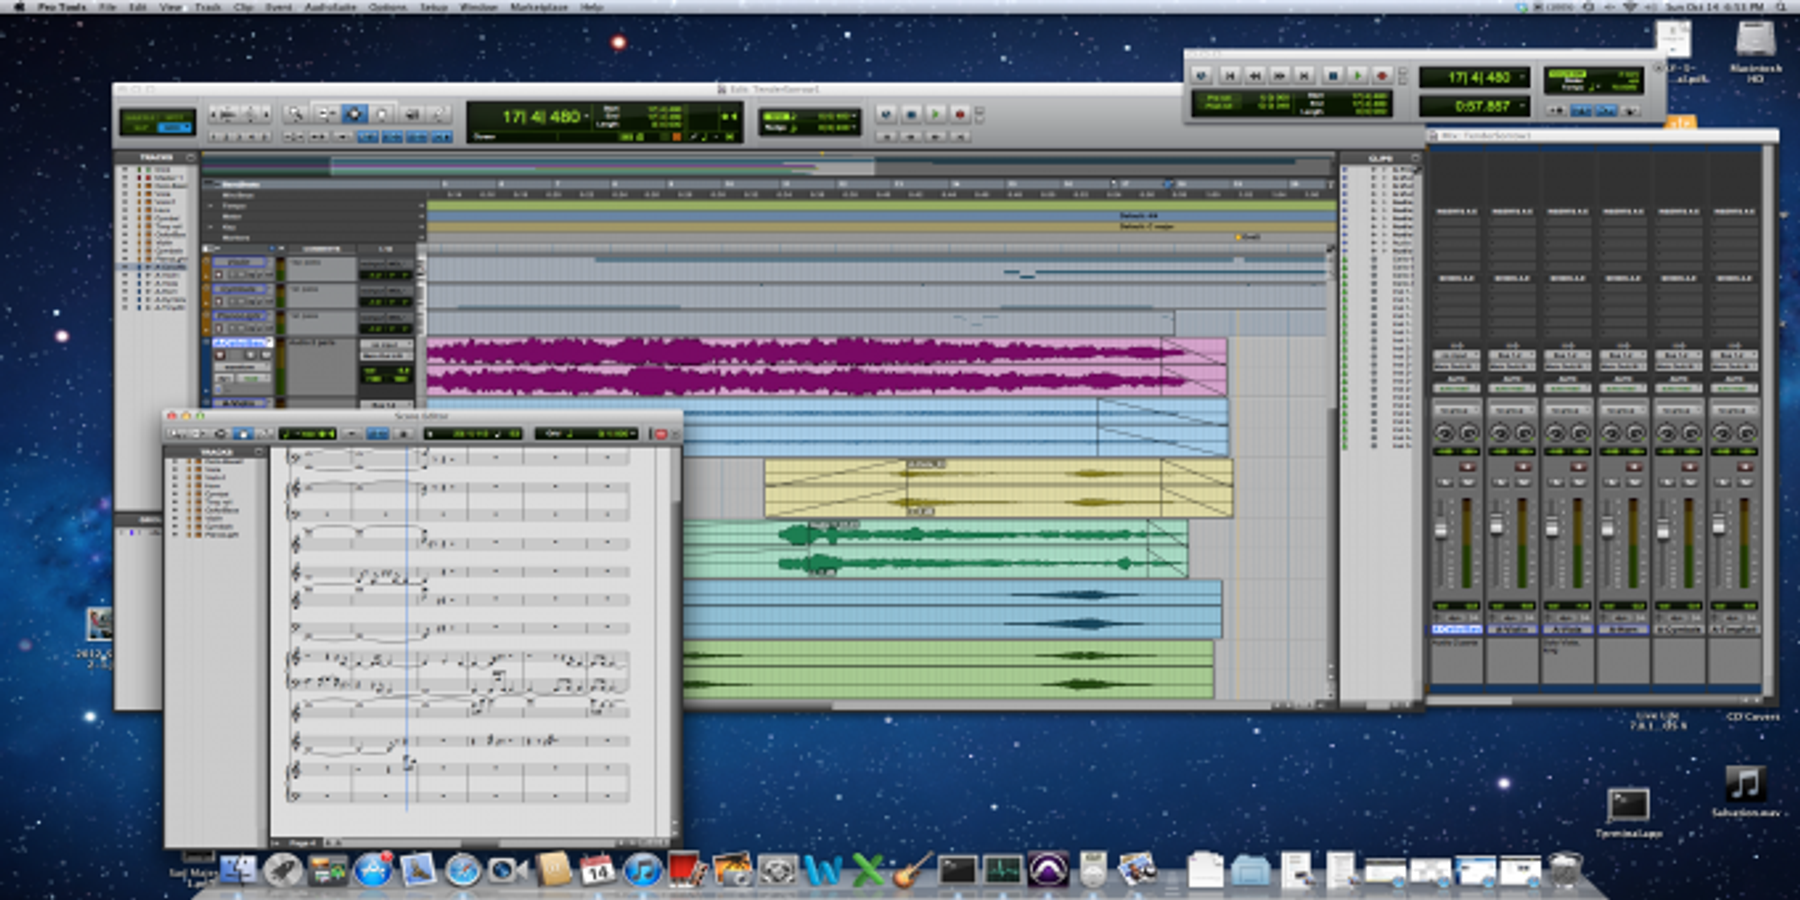Click Record in the Edit window transport

pos(959,114)
